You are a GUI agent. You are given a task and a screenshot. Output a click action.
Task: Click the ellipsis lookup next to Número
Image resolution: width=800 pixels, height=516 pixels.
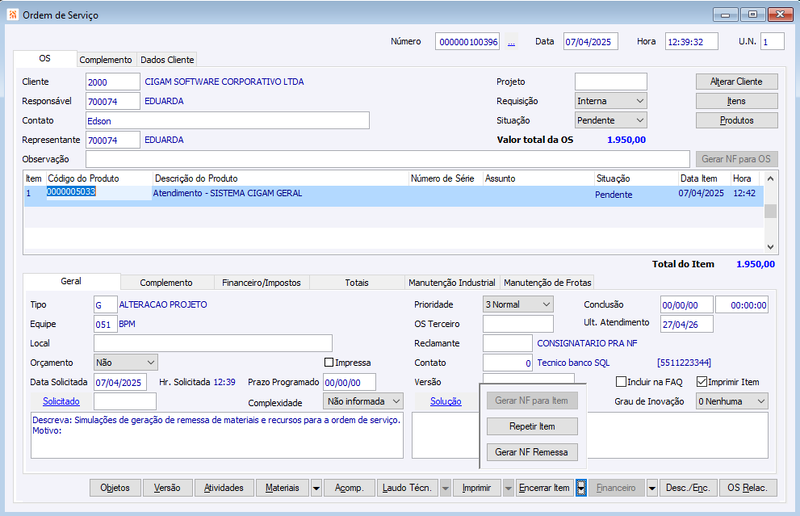click(511, 42)
